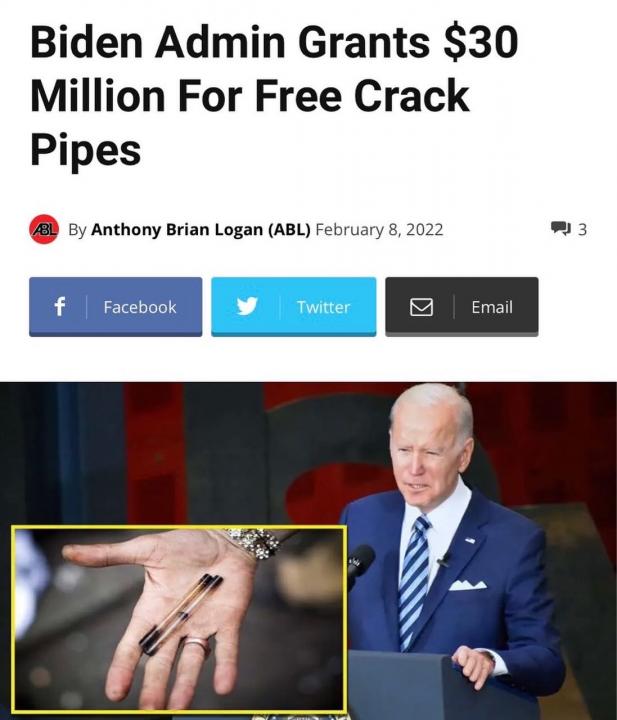The height and width of the screenshot is (720, 617).
Task: Share article using Facebook button label
Action: 140,307
